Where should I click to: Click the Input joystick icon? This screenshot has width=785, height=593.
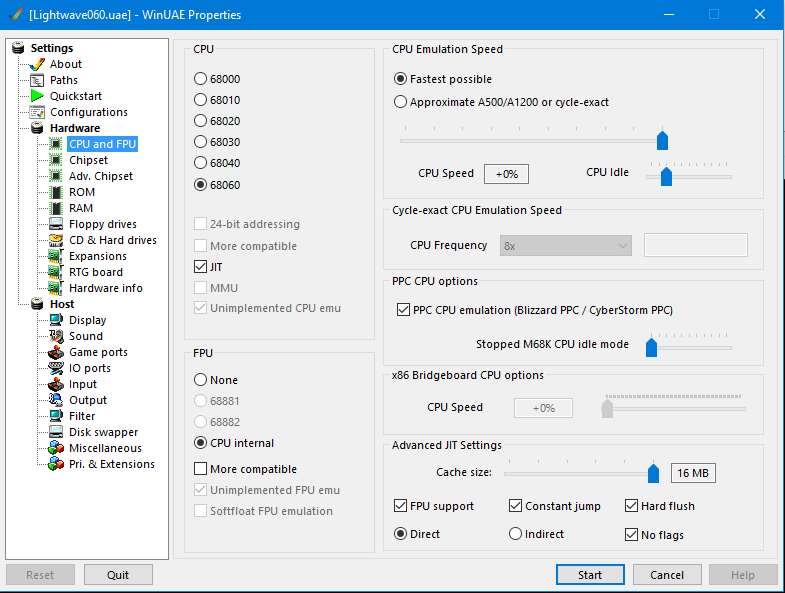(x=56, y=384)
